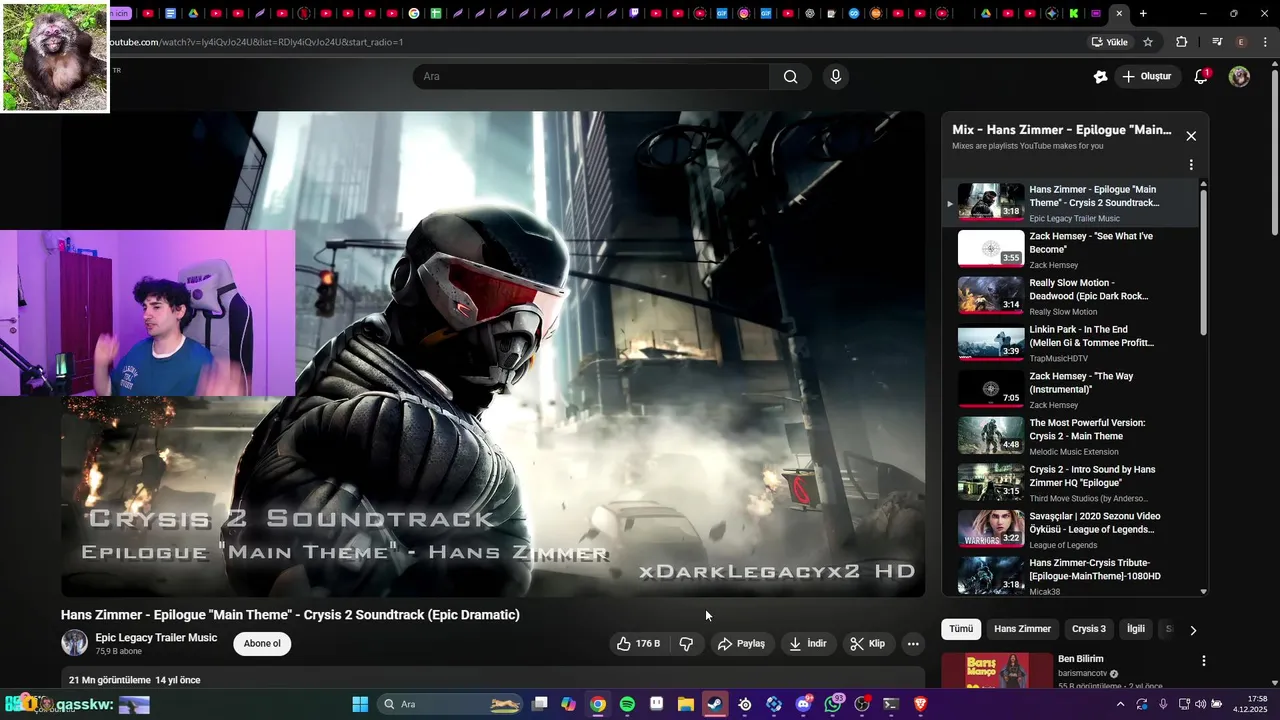Play Really Slow Motion Deadwood thumbnail

pos(991,296)
